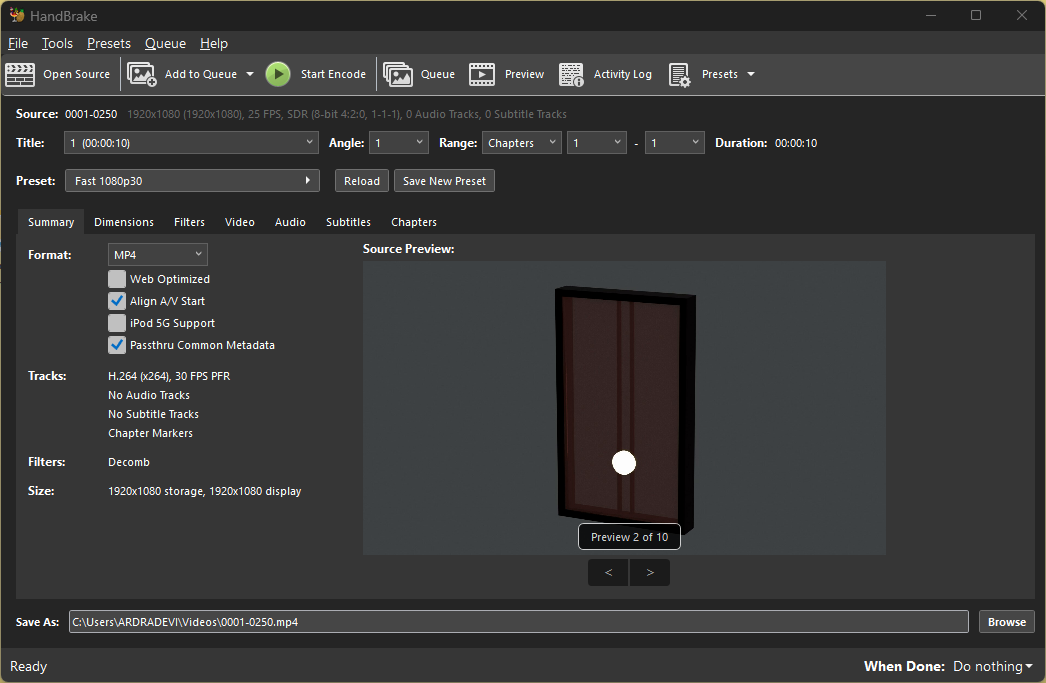Switch to the Subtitles tab
The image size is (1046, 683).
[348, 222]
